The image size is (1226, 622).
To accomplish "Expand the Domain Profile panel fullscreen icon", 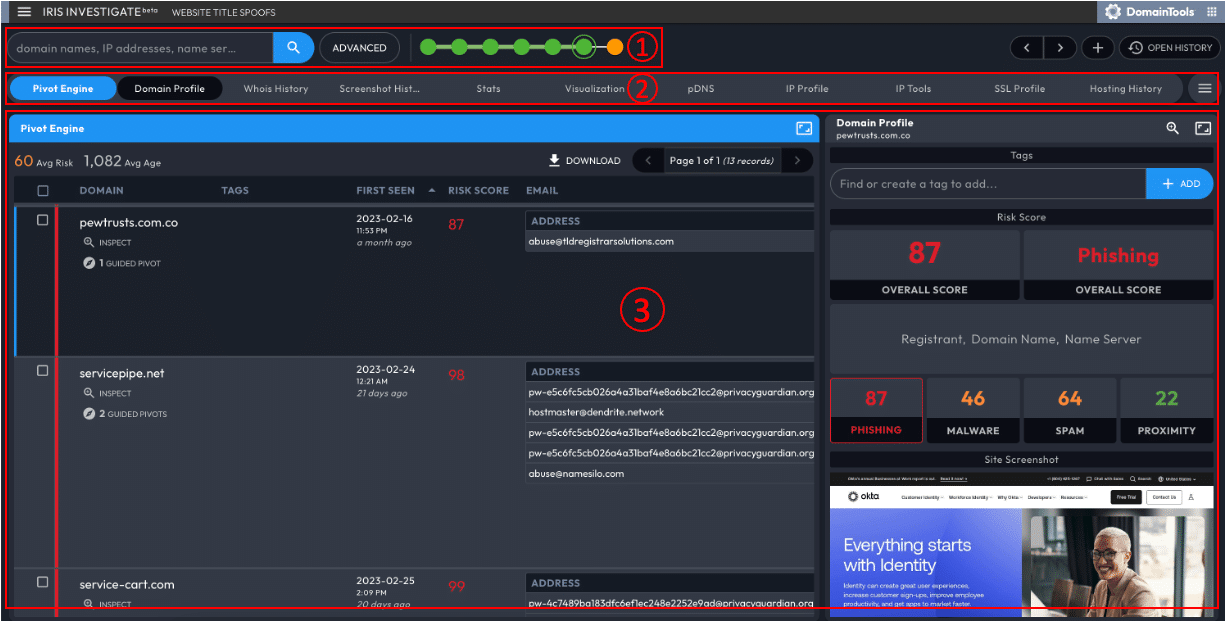I will pos(1203,128).
